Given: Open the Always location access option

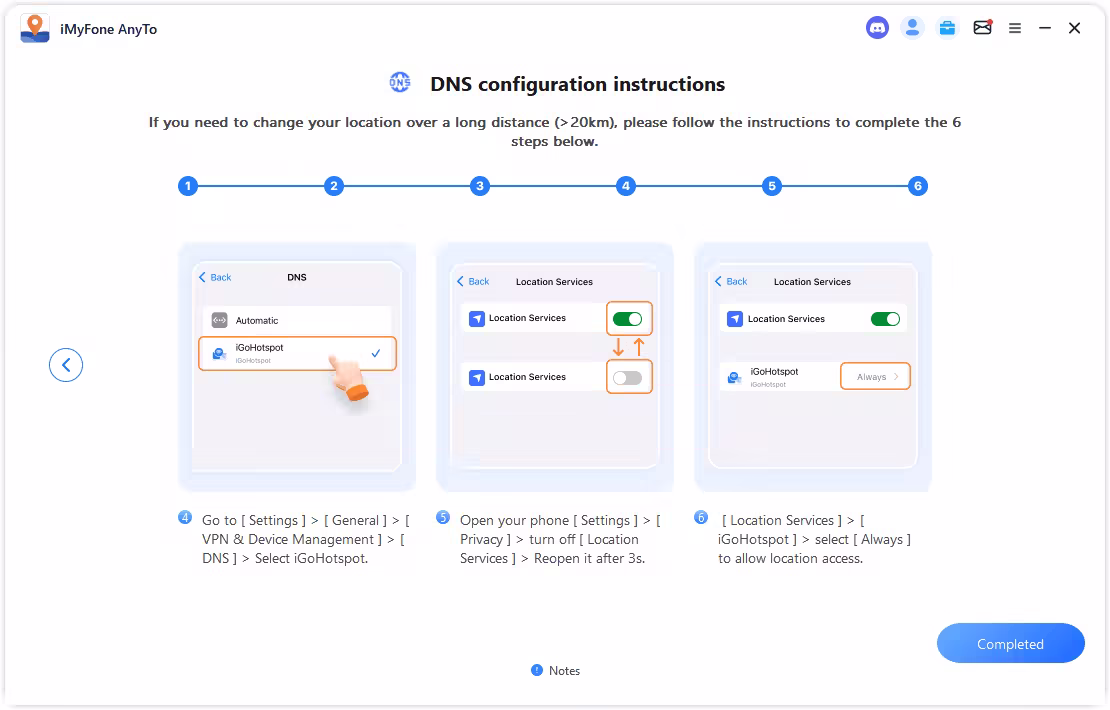Looking at the screenshot, I should click(x=875, y=376).
